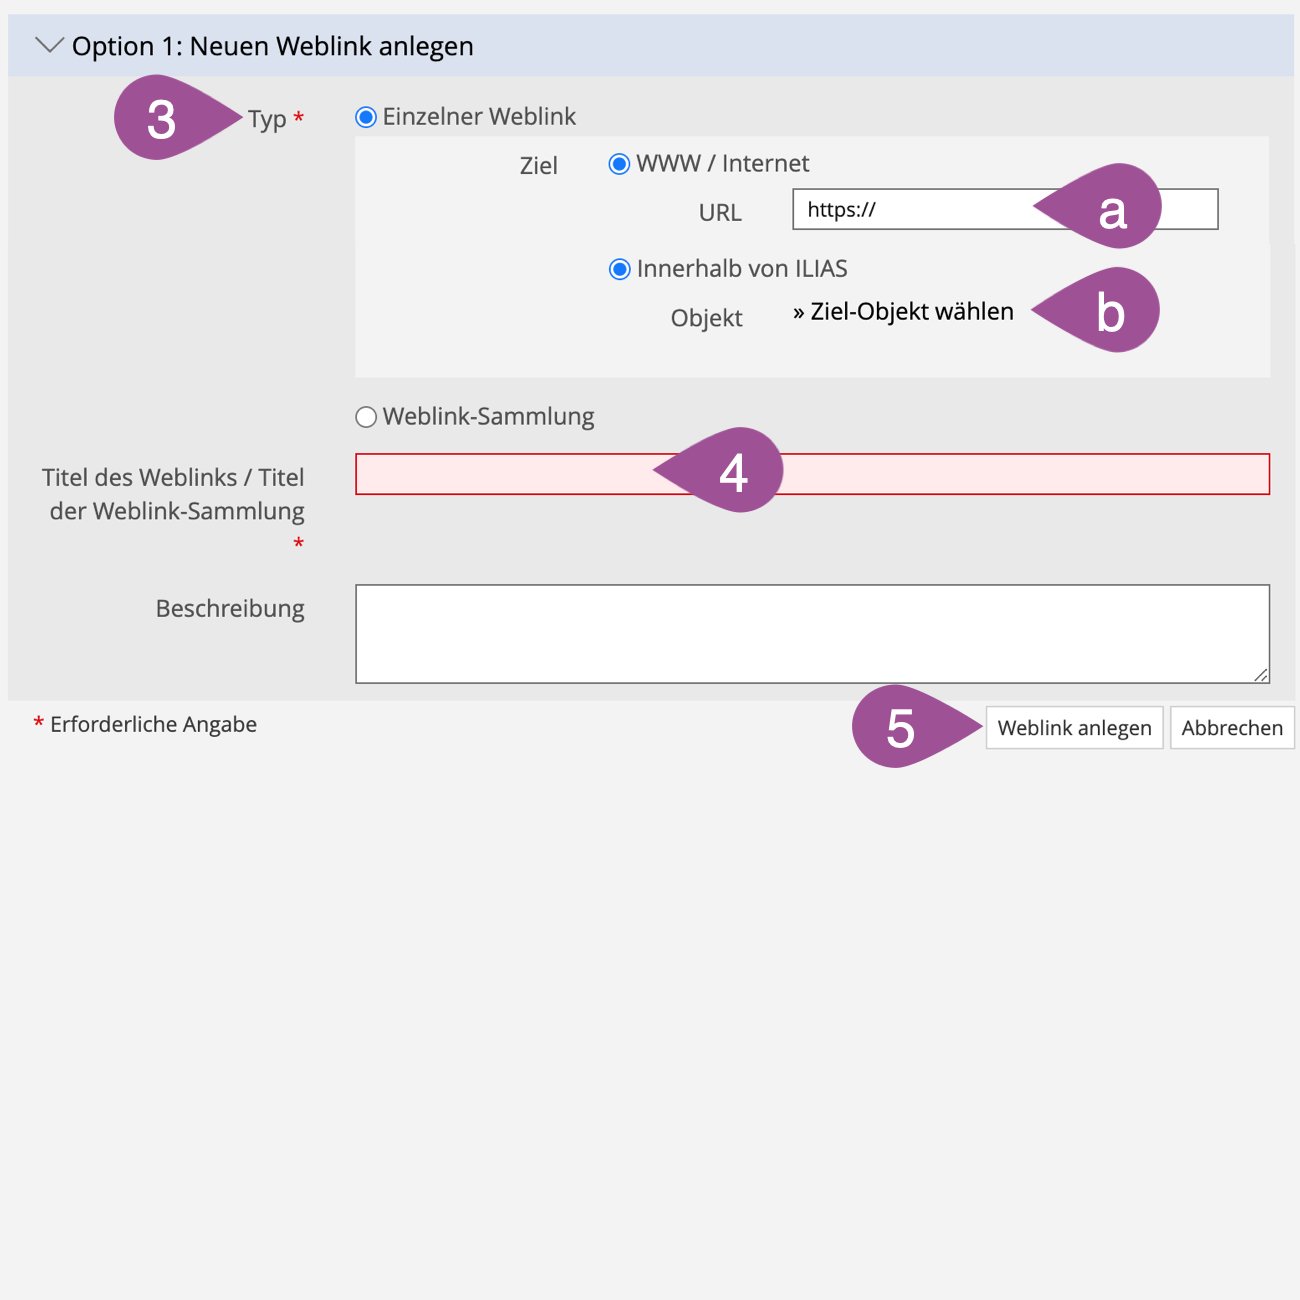Click the purple step marker '3'
Viewport: 1300px width, 1300px height.
tap(163, 119)
